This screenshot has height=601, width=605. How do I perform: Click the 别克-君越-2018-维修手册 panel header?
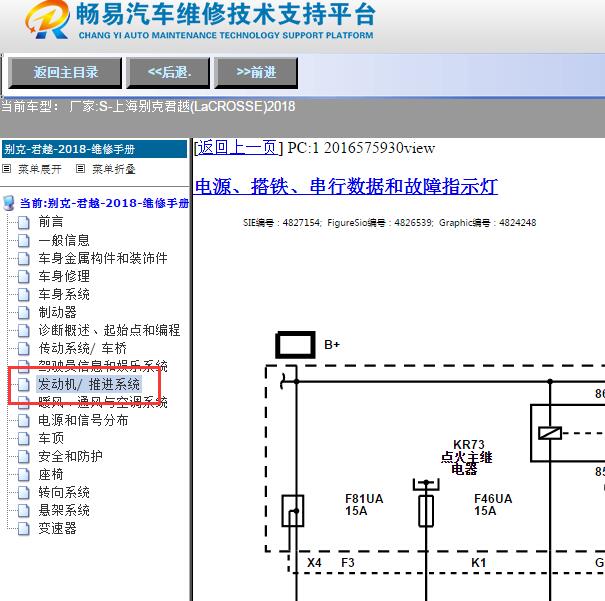(94, 149)
